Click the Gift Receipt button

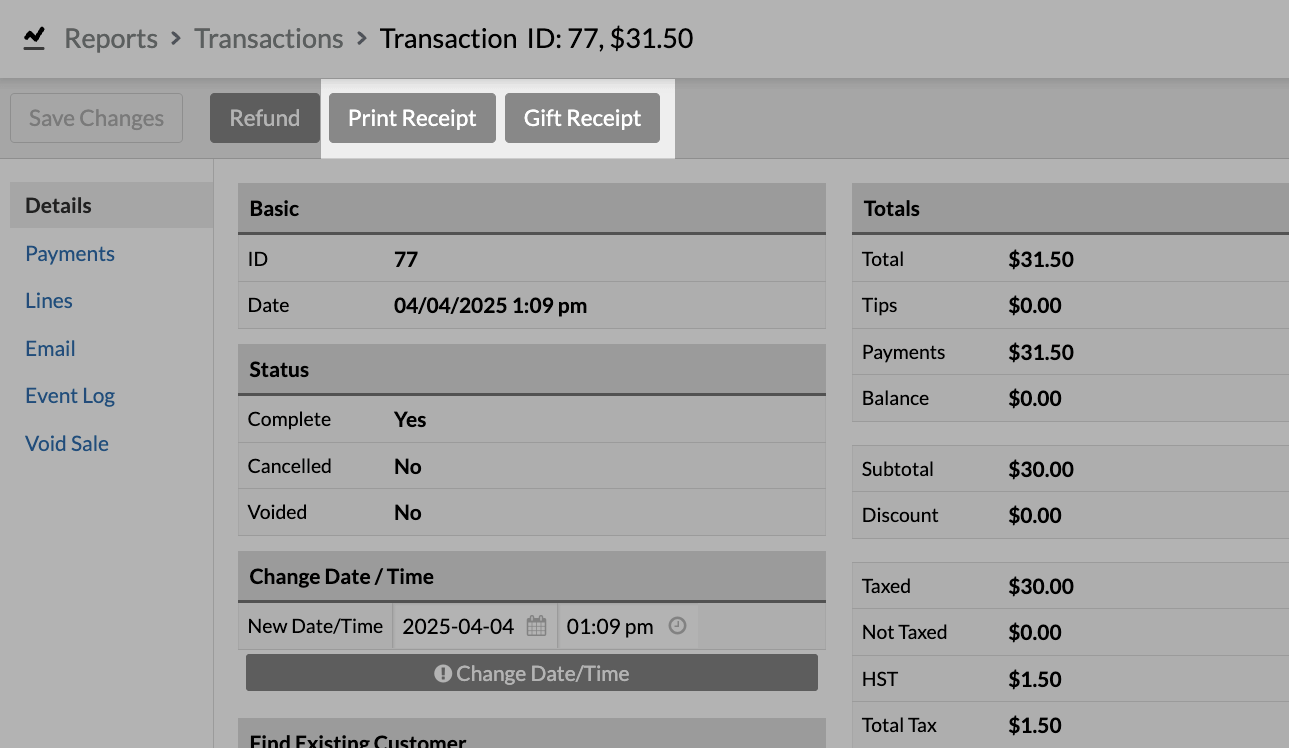582,118
